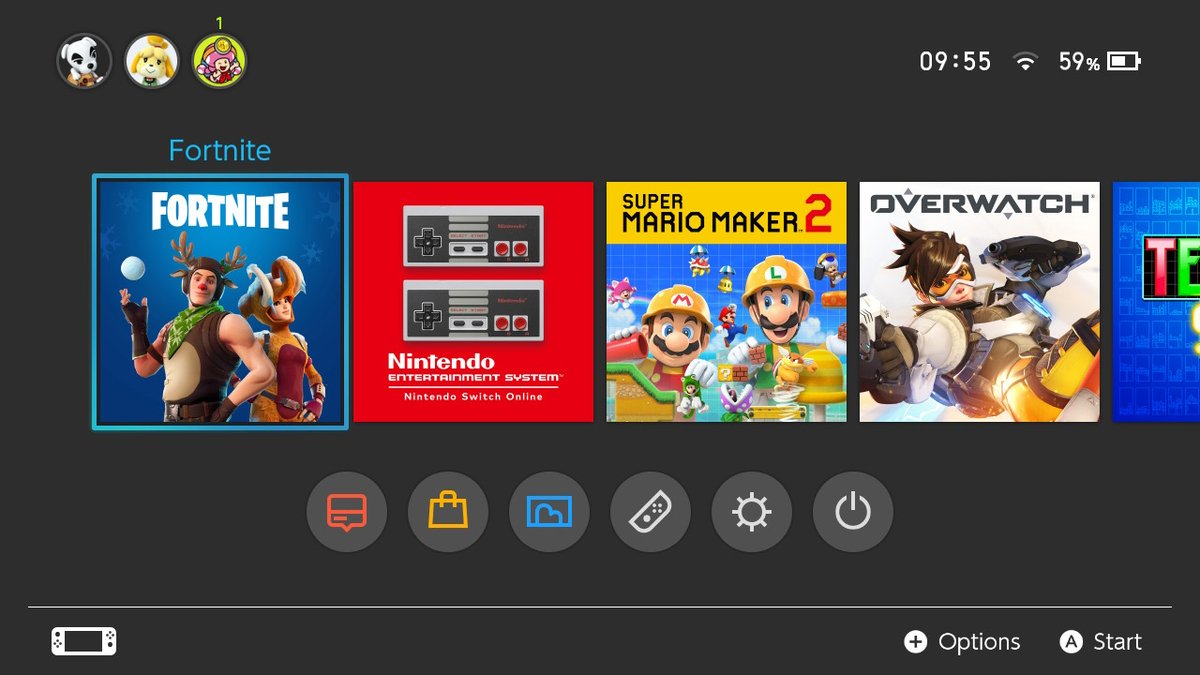Open Nintendo Entertainment System Online tile
The image size is (1200, 675).
(x=473, y=302)
